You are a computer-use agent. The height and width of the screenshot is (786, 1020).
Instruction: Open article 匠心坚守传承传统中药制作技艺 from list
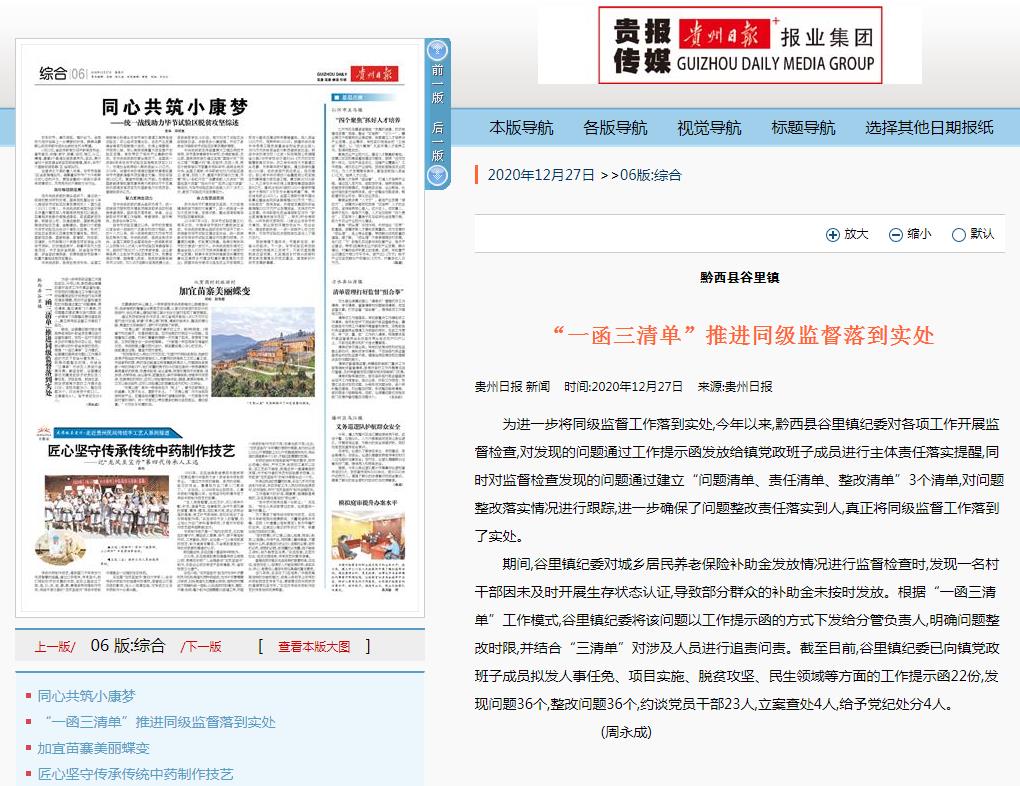pos(135,774)
